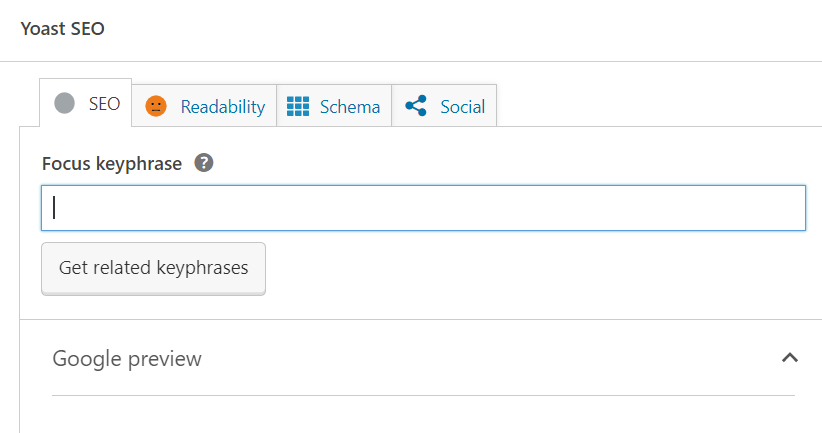Image resolution: width=822 pixels, height=433 pixels.
Task: Collapse Google preview using the chevron arrow
Action: point(789,358)
